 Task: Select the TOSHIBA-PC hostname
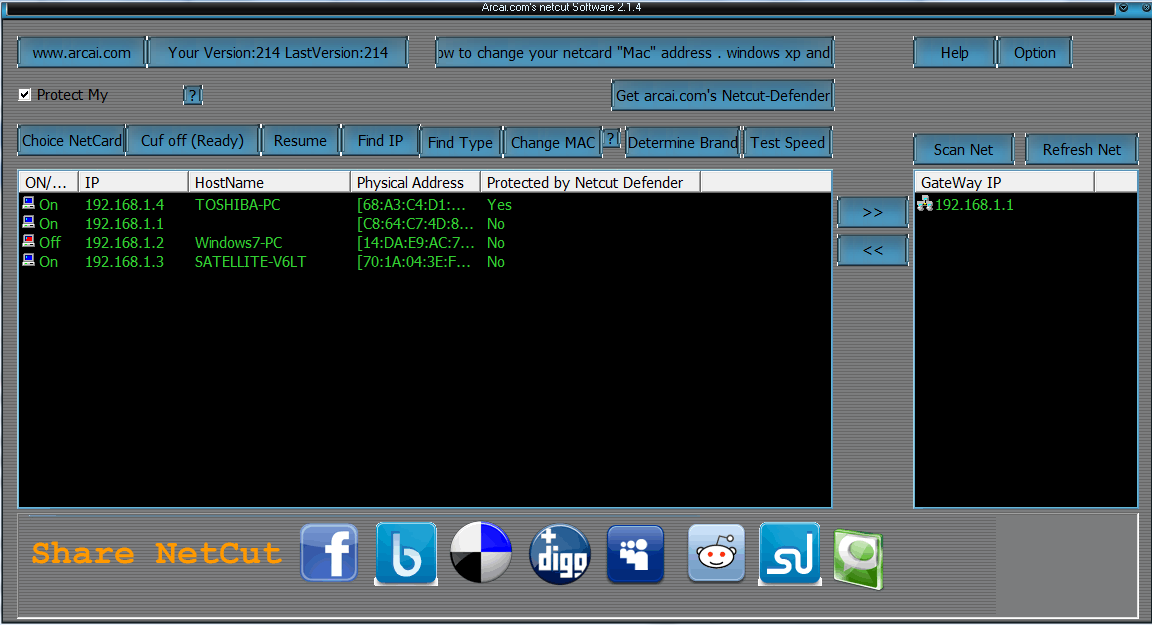[237, 205]
